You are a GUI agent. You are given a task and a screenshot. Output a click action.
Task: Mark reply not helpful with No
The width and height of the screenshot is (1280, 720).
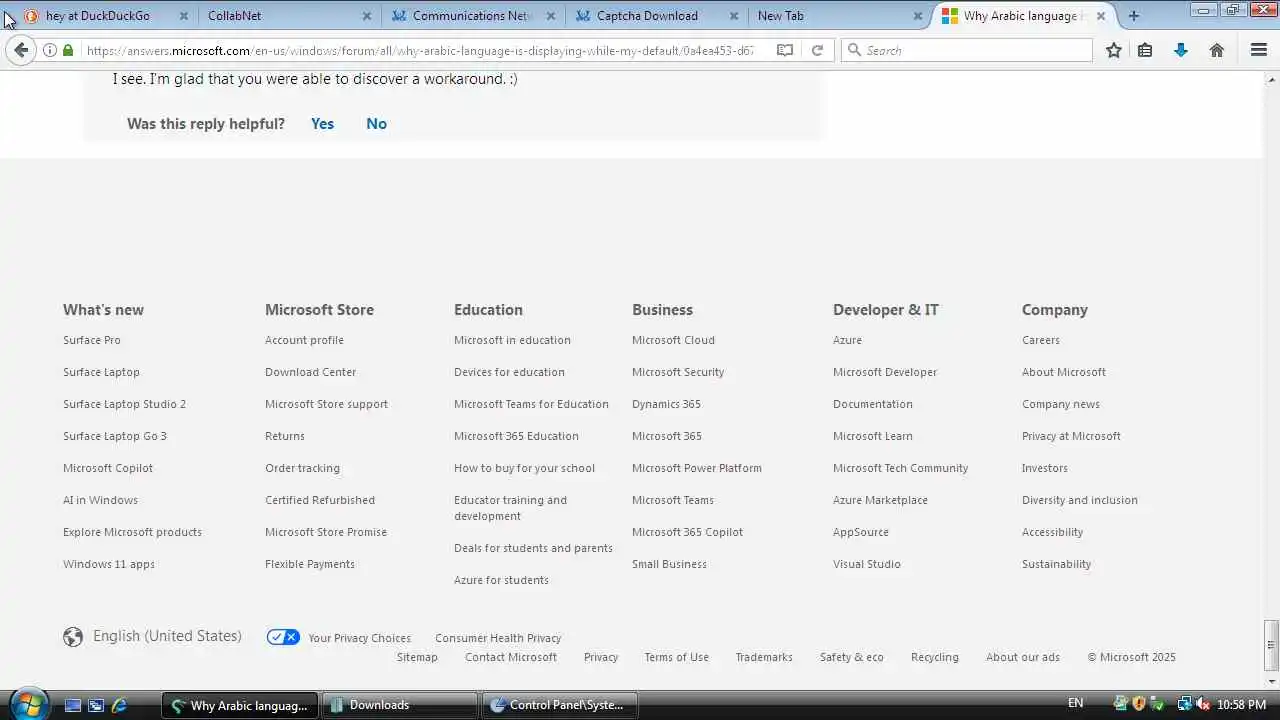pos(376,123)
